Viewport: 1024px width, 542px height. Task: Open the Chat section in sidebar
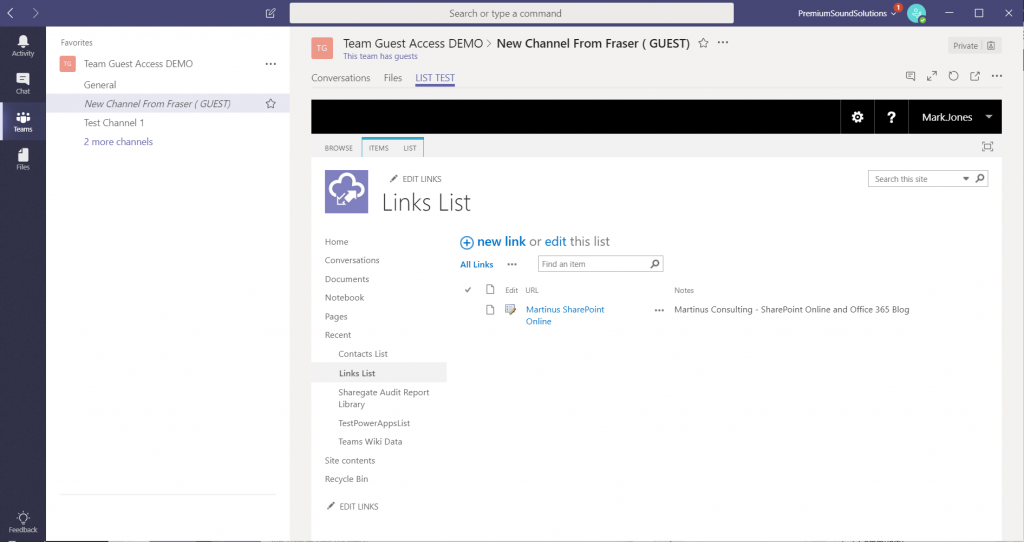(x=23, y=84)
